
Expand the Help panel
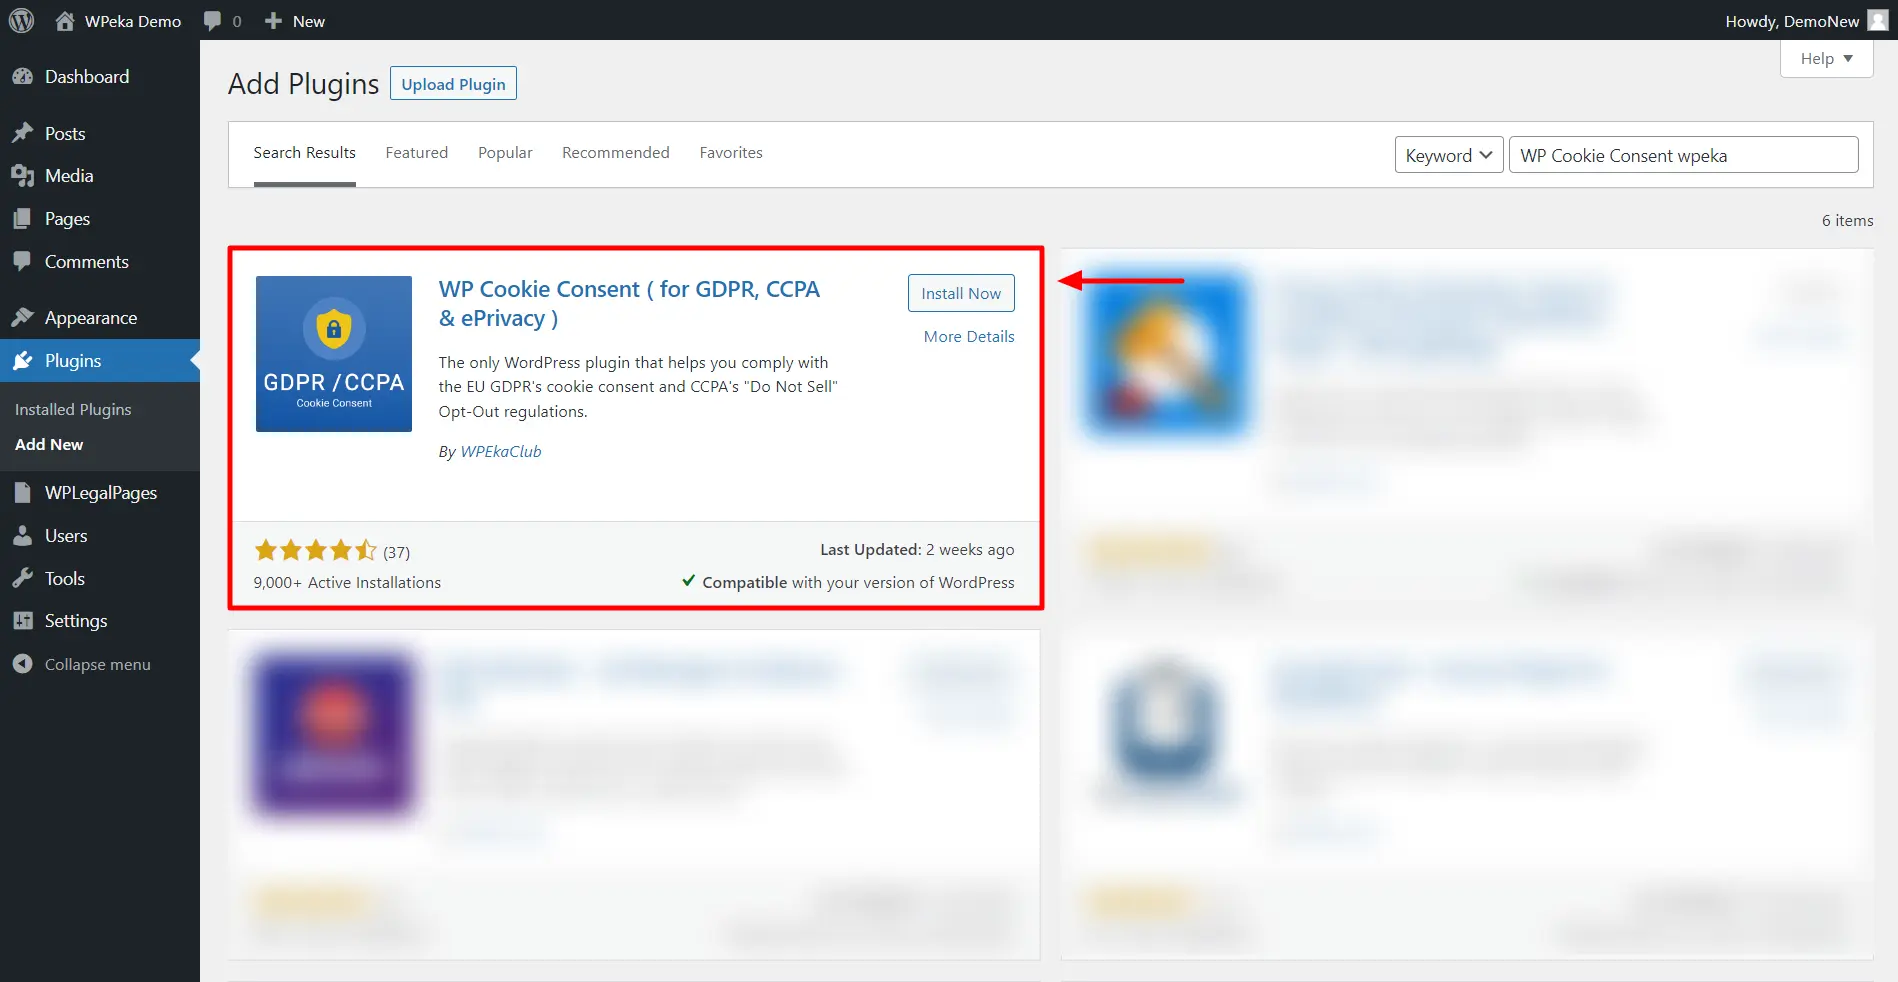[x=1824, y=58]
